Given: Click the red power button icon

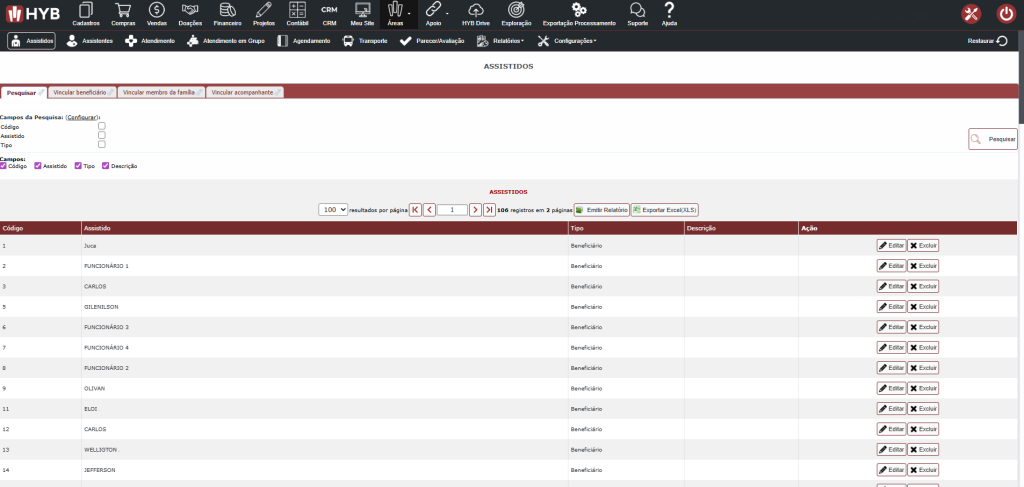Looking at the screenshot, I should pyautogui.click(x=1005, y=14).
